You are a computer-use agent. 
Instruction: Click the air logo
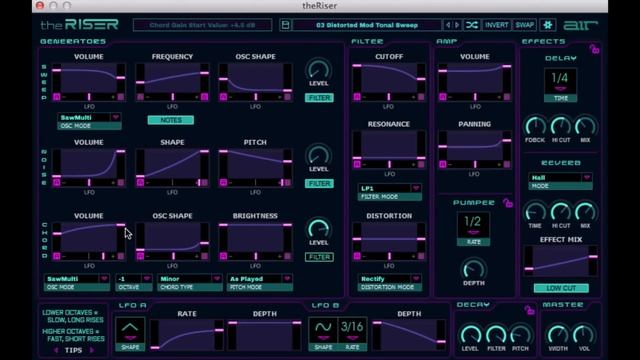(x=580, y=25)
